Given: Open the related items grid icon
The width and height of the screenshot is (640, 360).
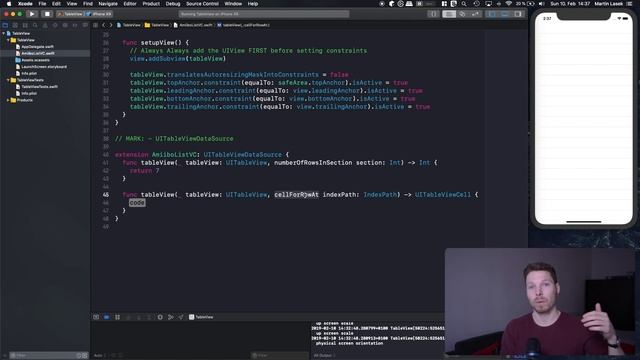Looking at the screenshot, I should 95,25.
